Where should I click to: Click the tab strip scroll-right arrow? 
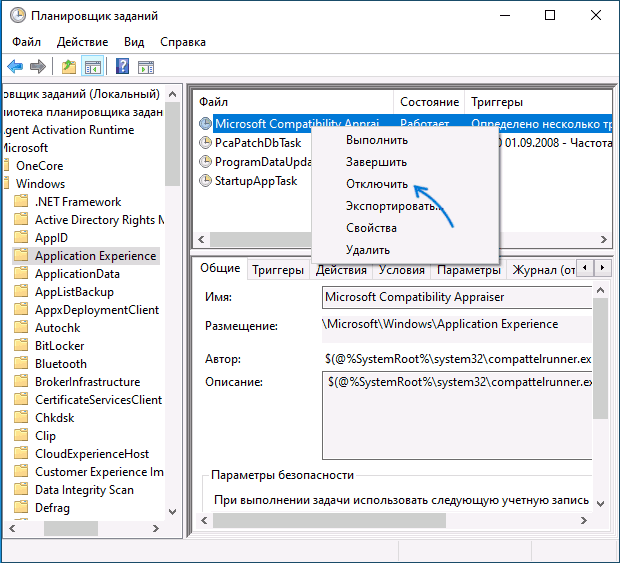pyautogui.click(x=602, y=268)
